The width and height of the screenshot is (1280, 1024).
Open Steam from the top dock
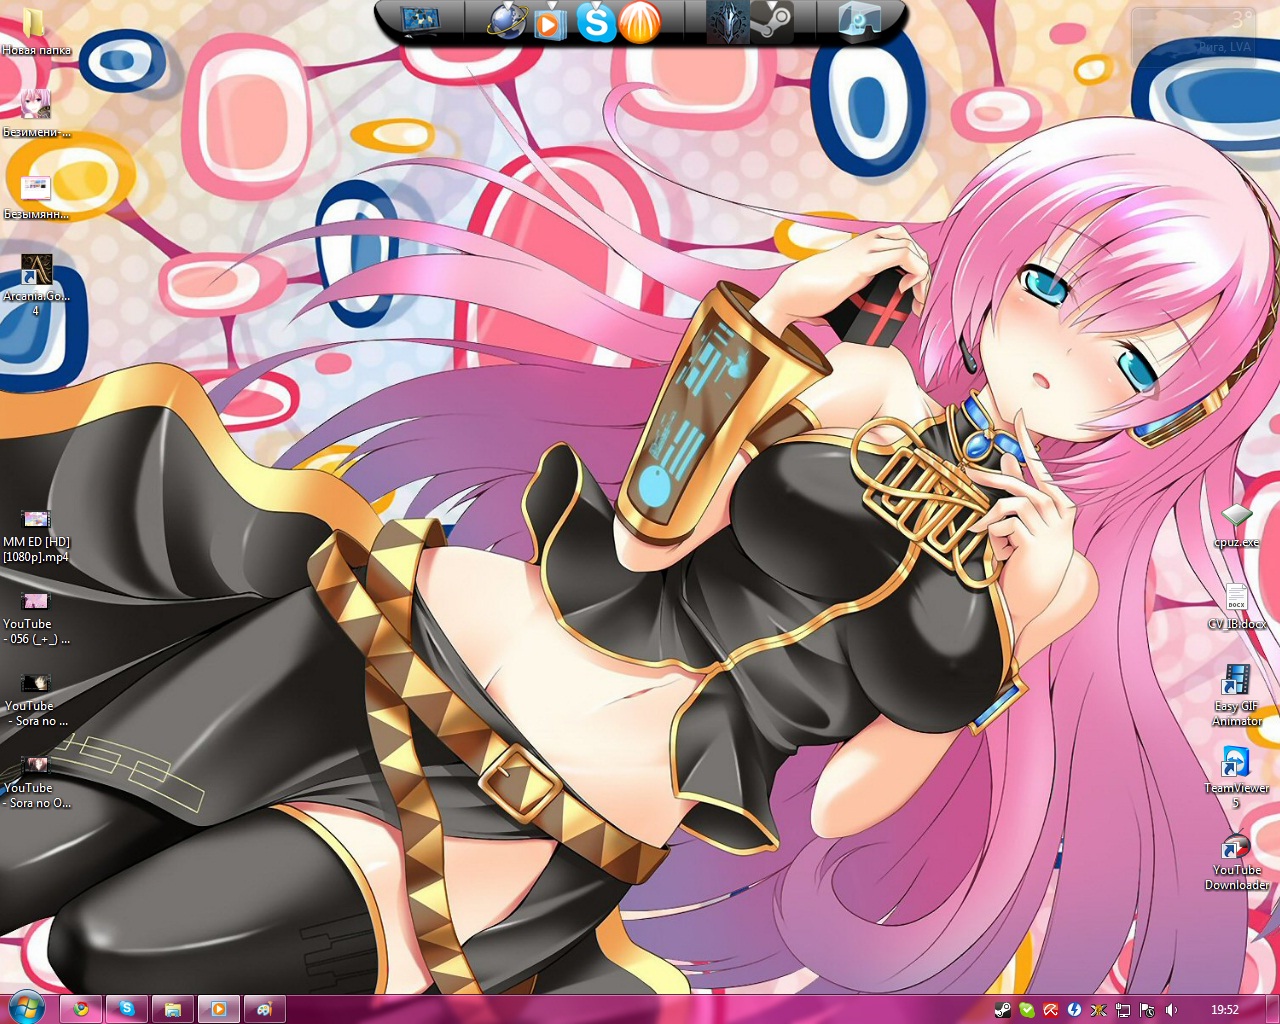(x=771, y=21)
